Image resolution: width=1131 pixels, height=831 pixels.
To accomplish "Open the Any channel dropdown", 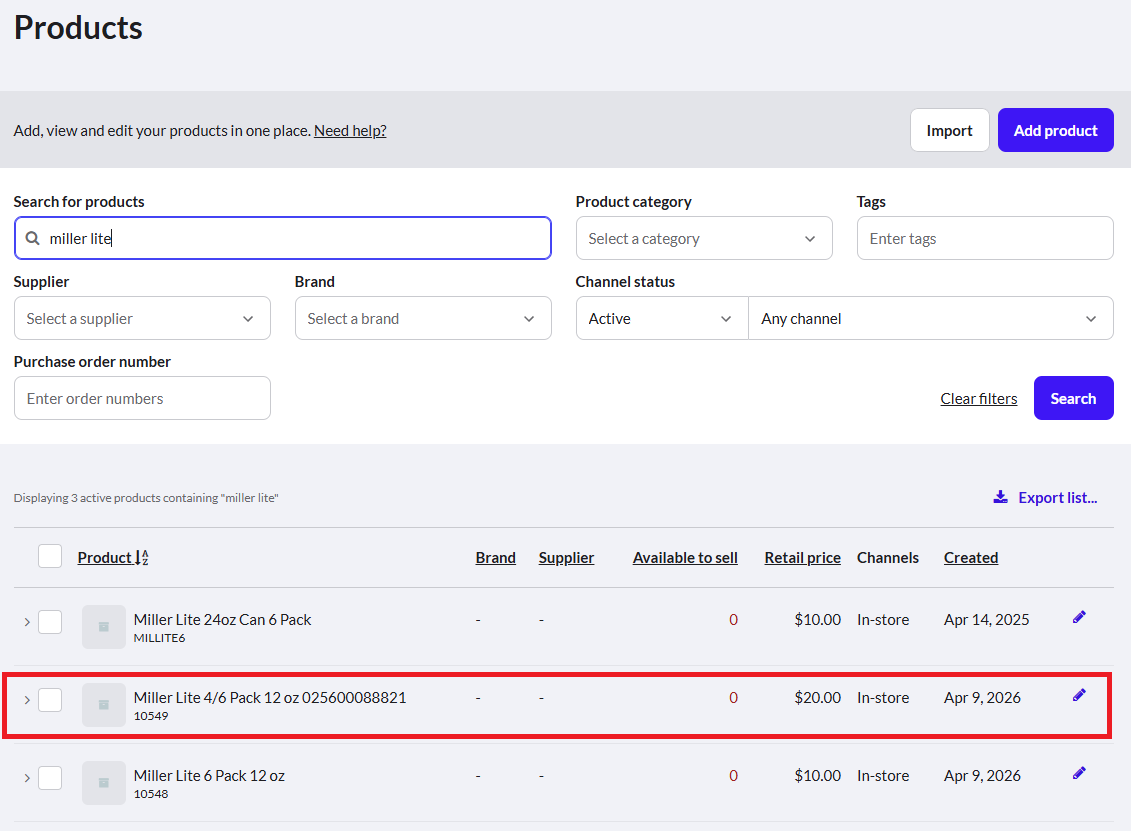I will (931, 318).
